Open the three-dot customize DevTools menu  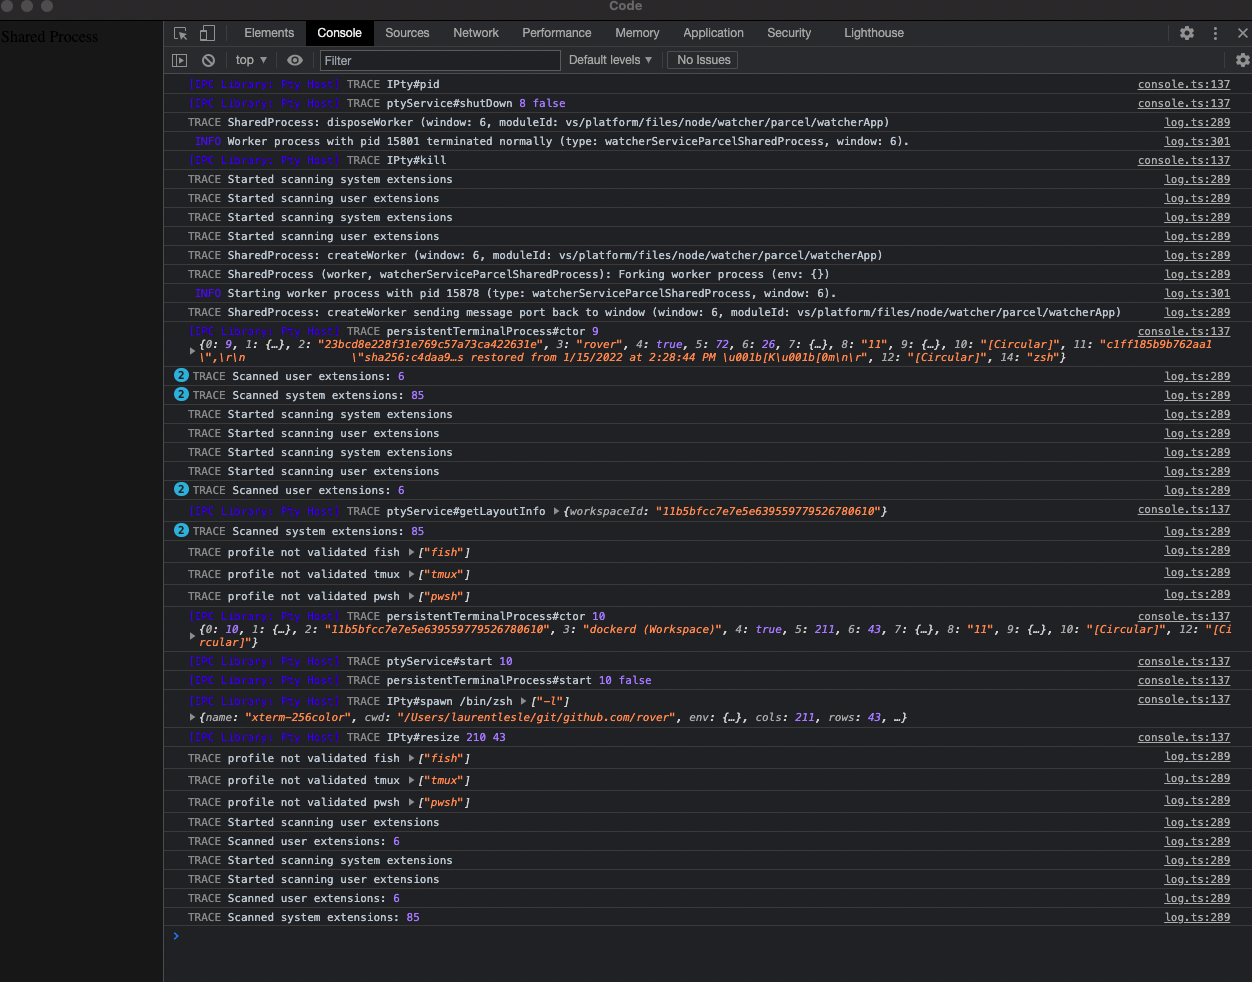point(1215,33)
